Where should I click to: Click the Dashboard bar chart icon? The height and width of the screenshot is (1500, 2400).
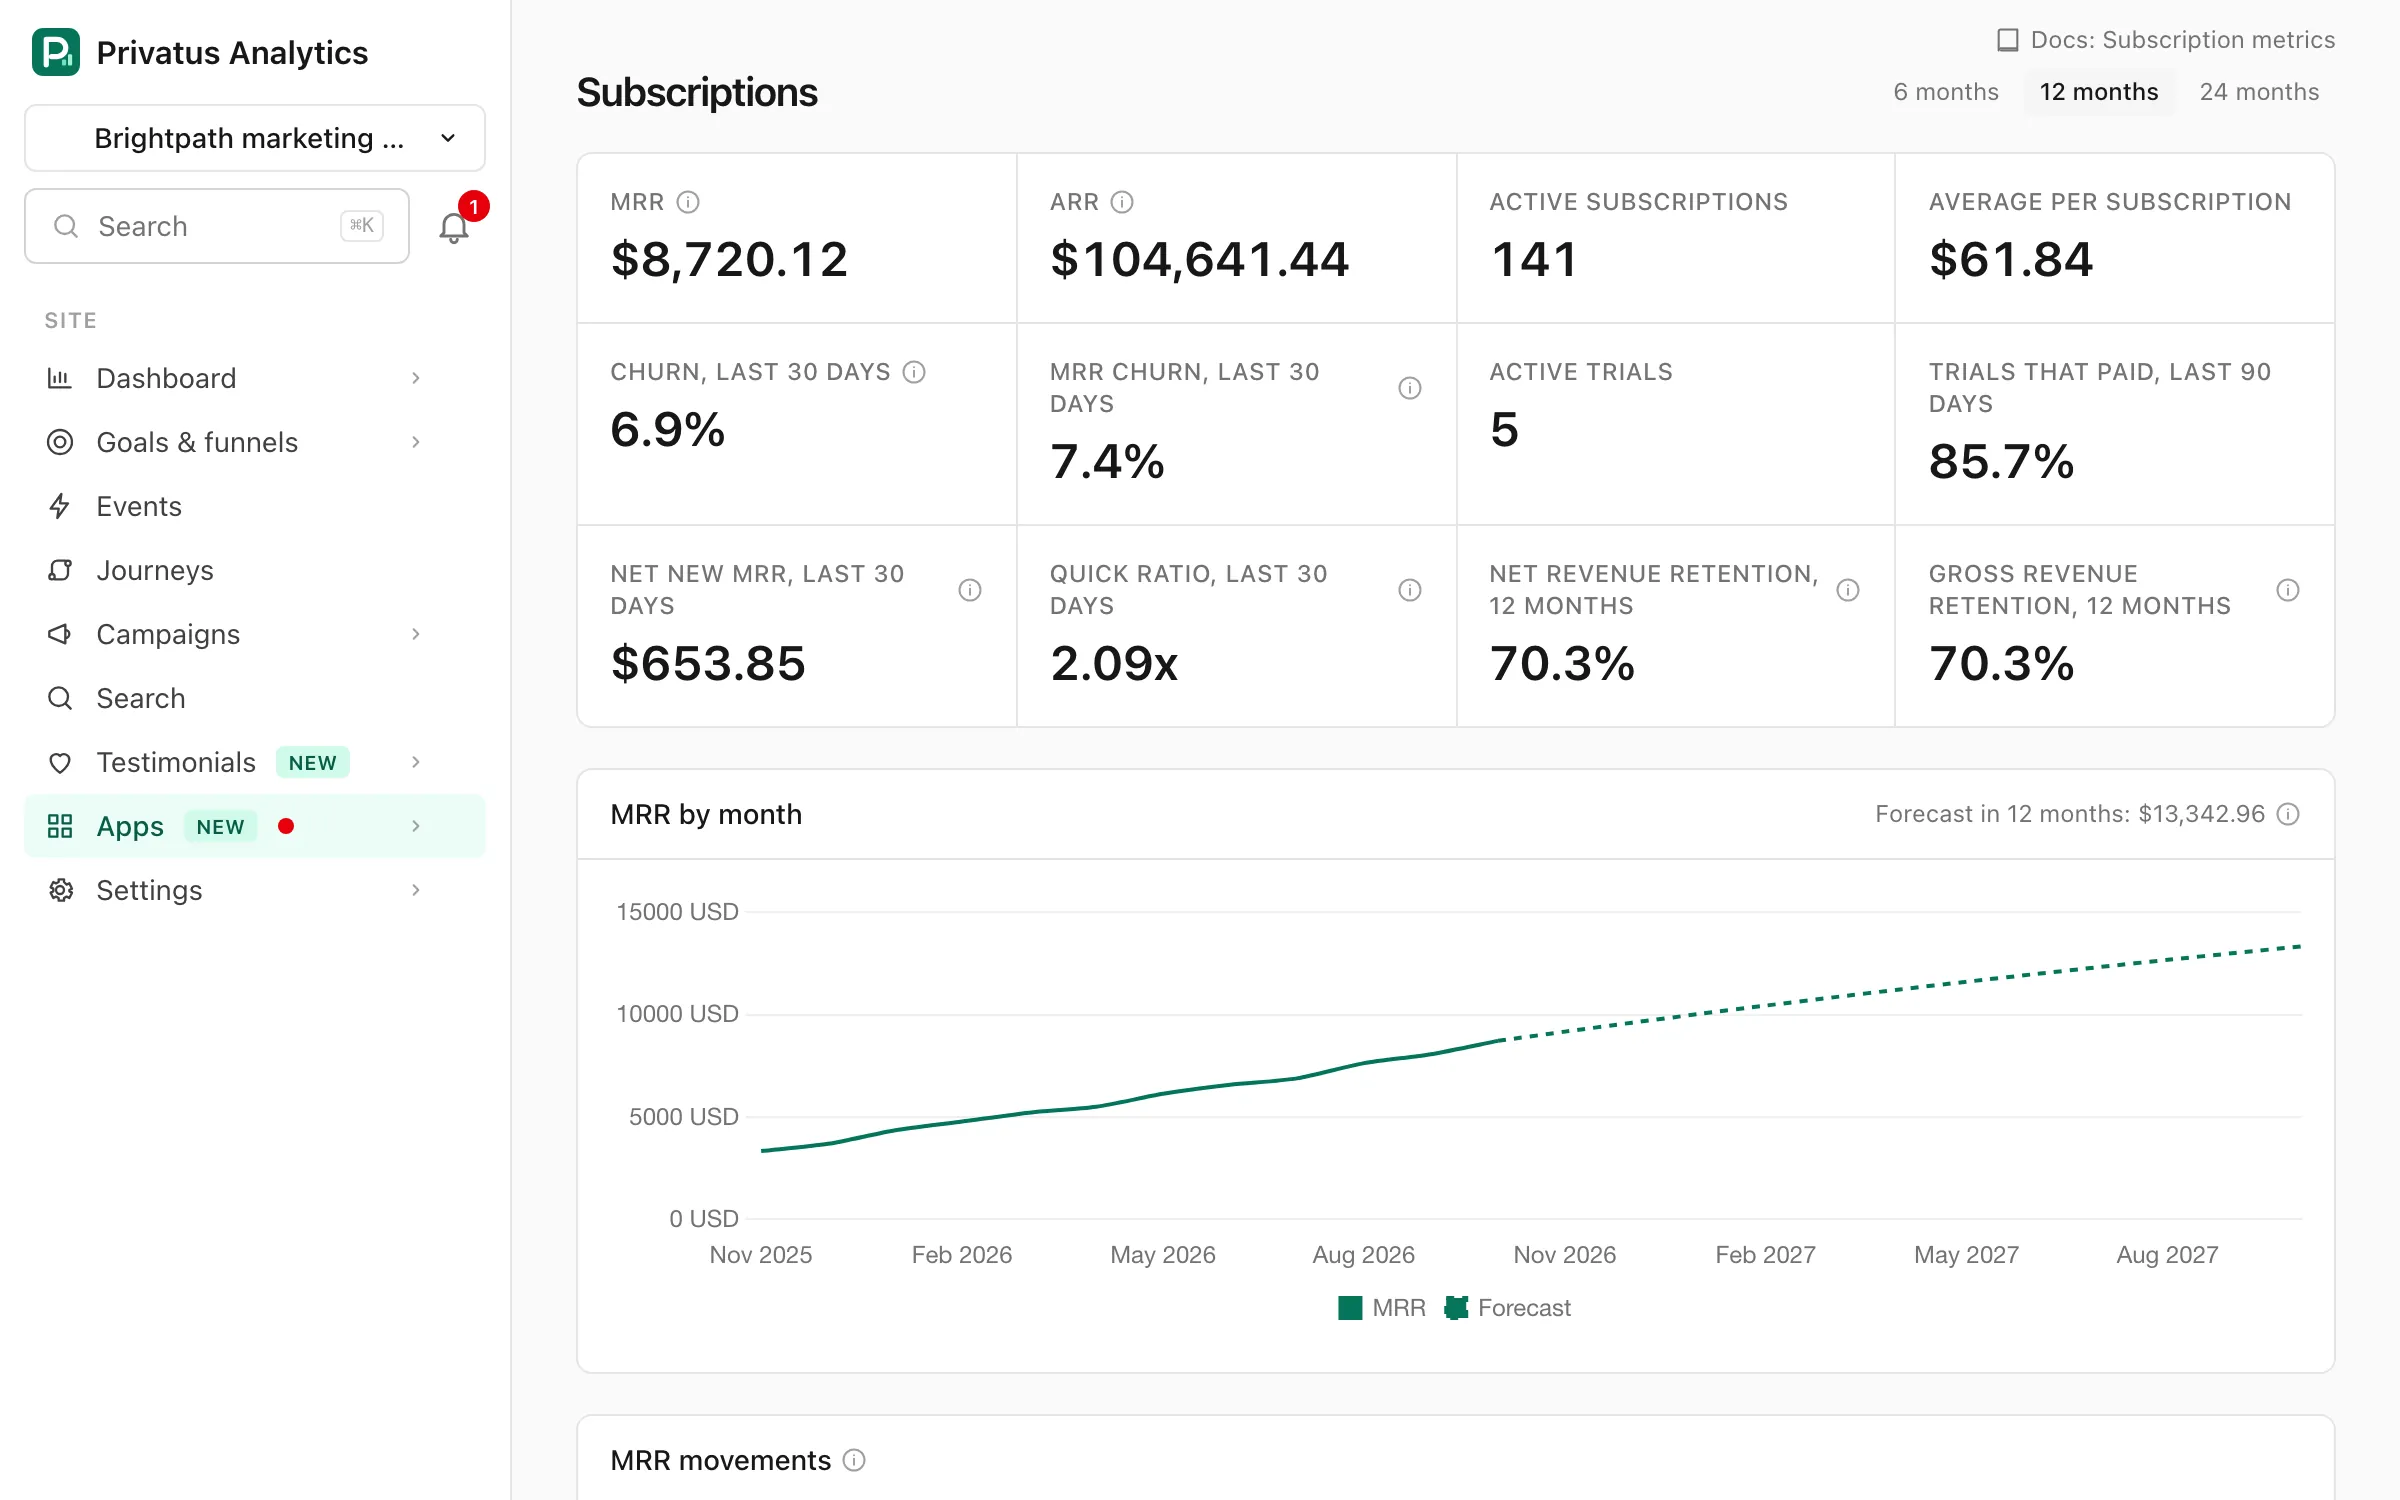click(x=60, y=378)
